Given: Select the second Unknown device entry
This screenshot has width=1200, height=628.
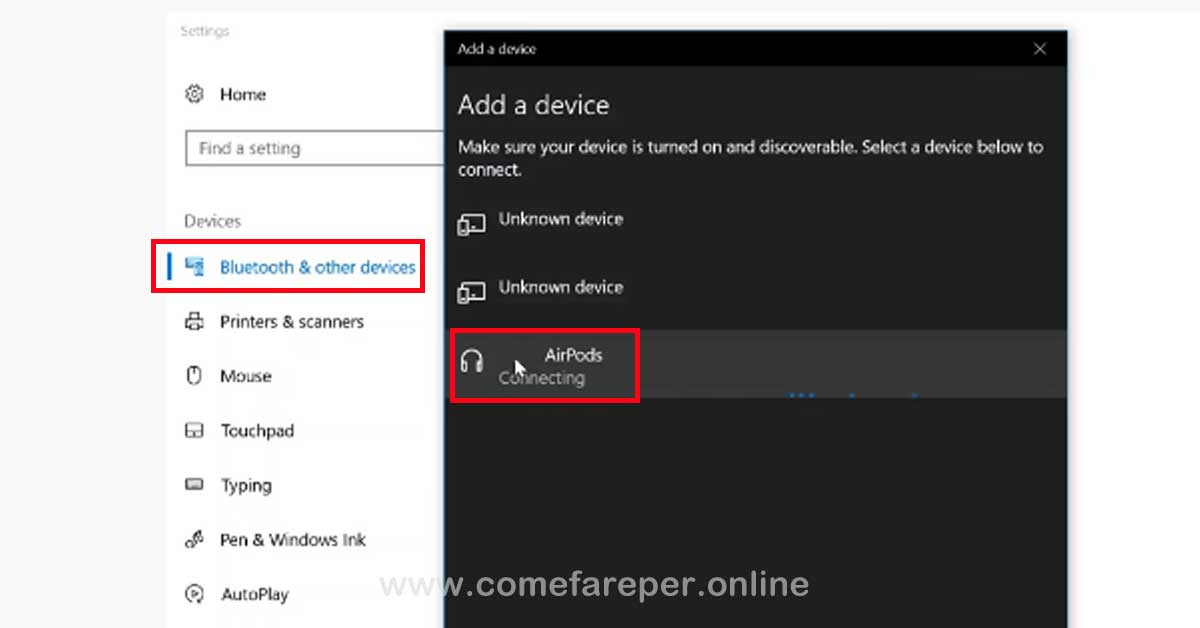Looking at the screenshot, I should [560, 289].
